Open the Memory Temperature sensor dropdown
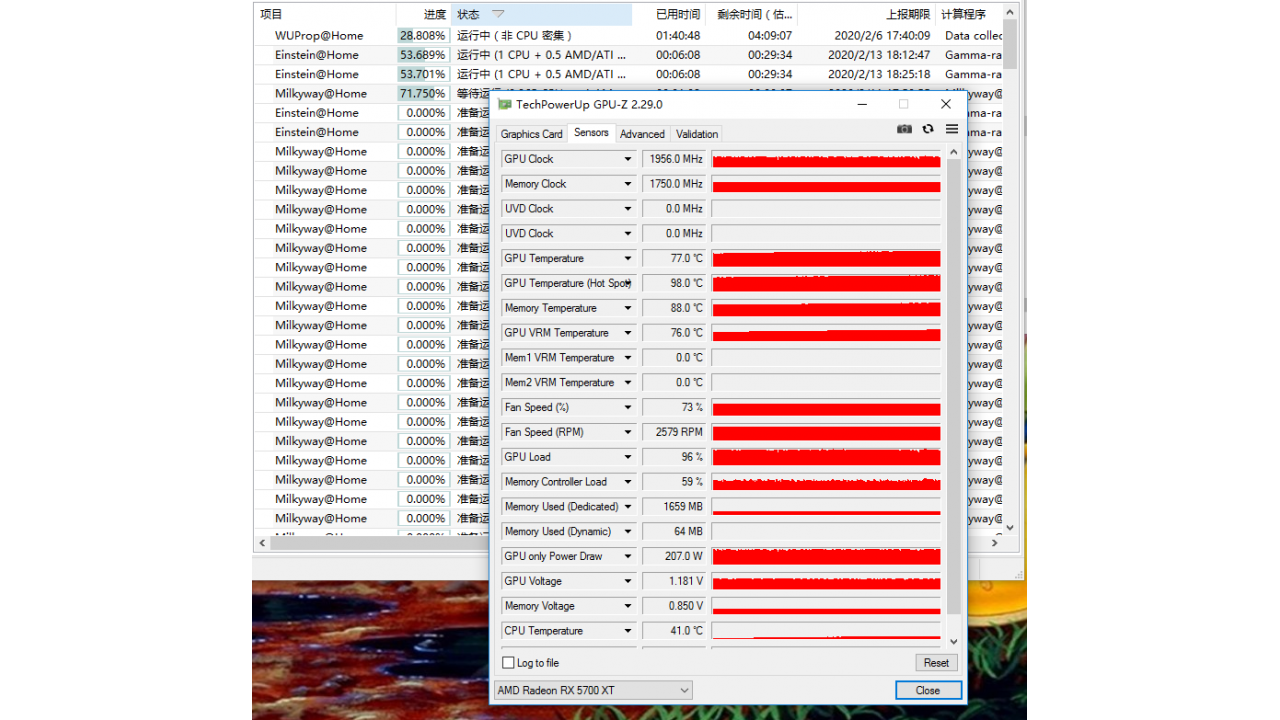The width and height of the screenshot is (1280, 720). 628,308
